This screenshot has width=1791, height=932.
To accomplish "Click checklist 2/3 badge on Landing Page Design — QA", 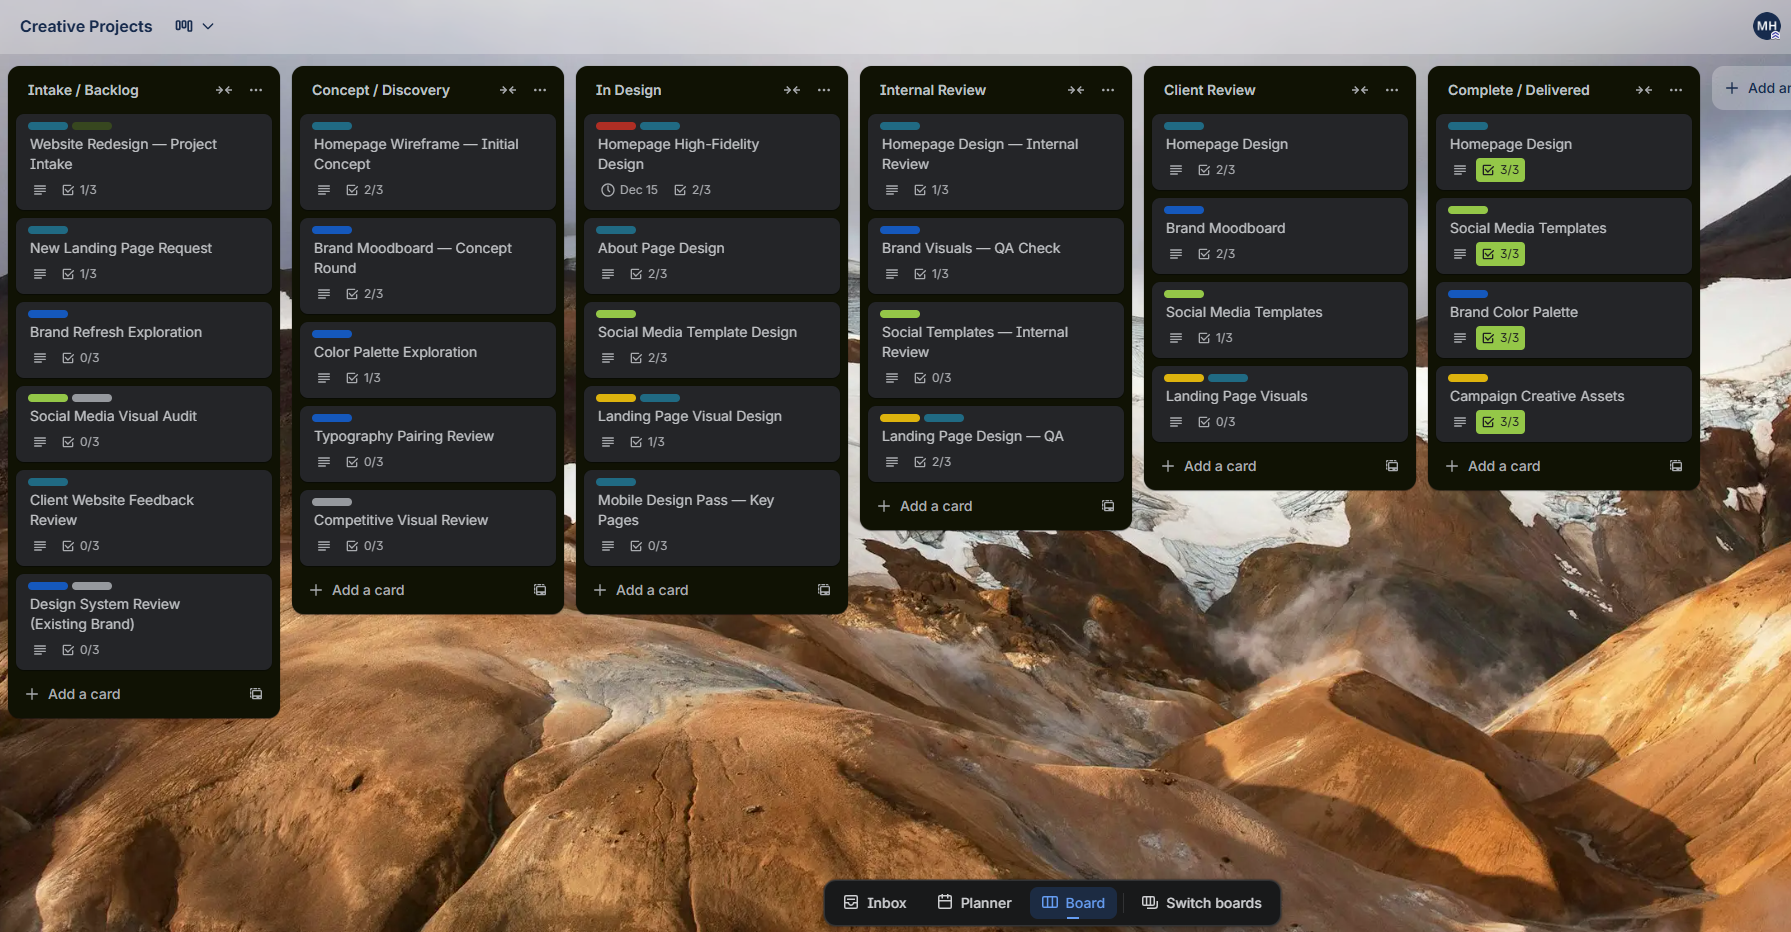I will [x=932, y=462].
